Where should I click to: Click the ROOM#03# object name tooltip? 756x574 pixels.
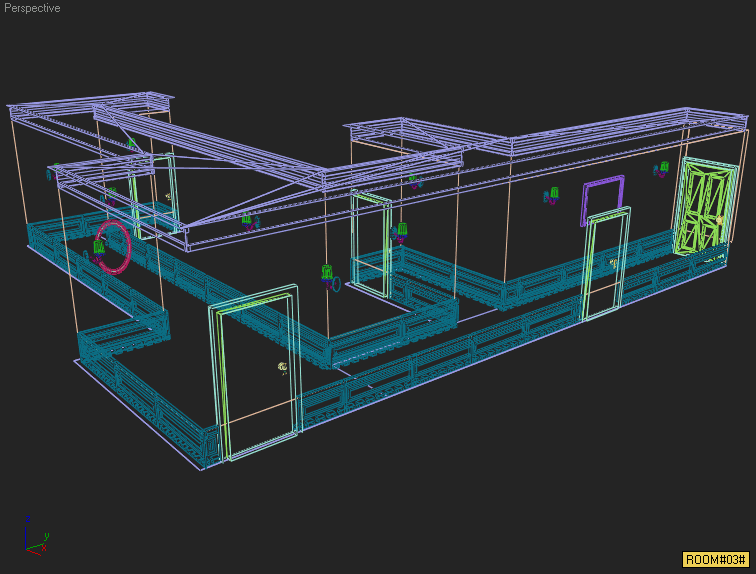click(716, 559)
